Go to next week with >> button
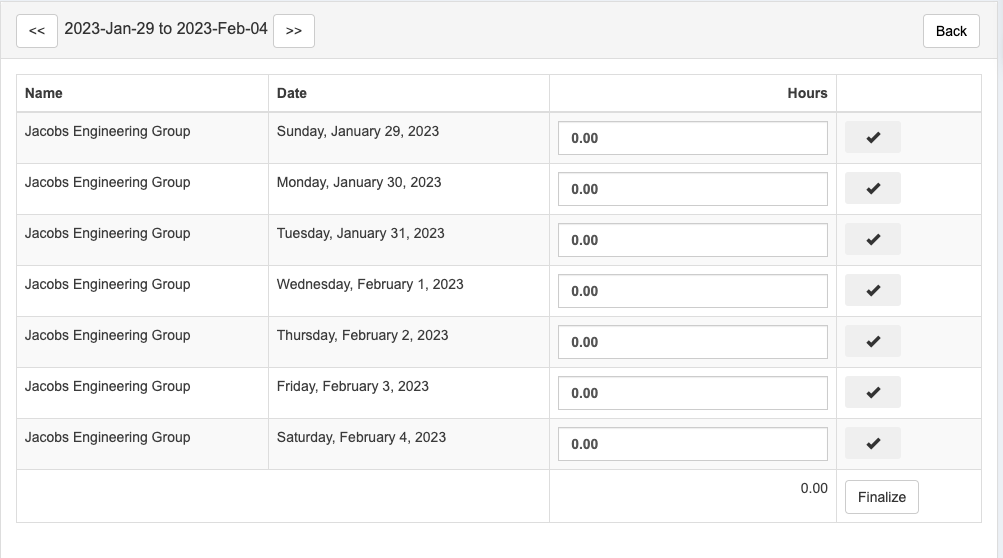Screen dimensions: 1003x558 tap(294, 31)
